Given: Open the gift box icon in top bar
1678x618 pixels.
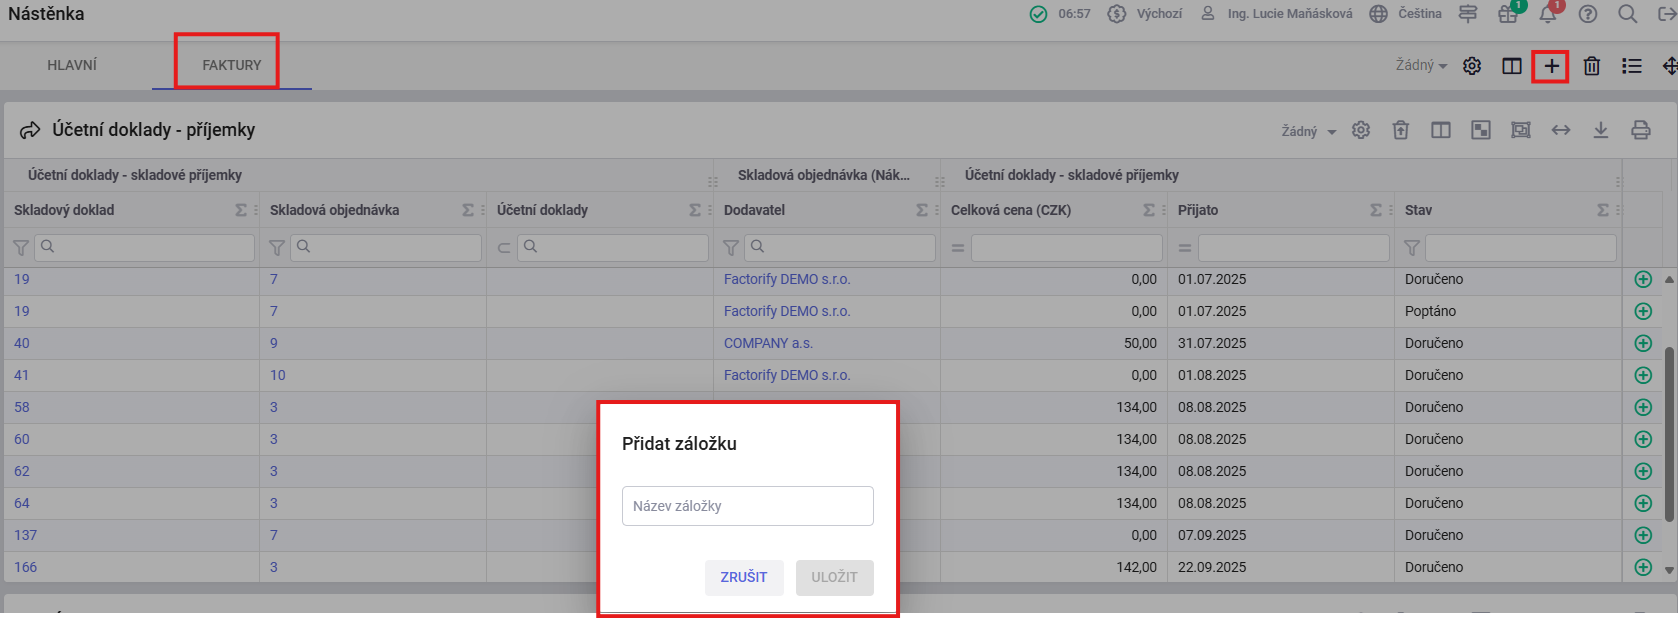Looking at the screenshot, I should point(1507,14).
